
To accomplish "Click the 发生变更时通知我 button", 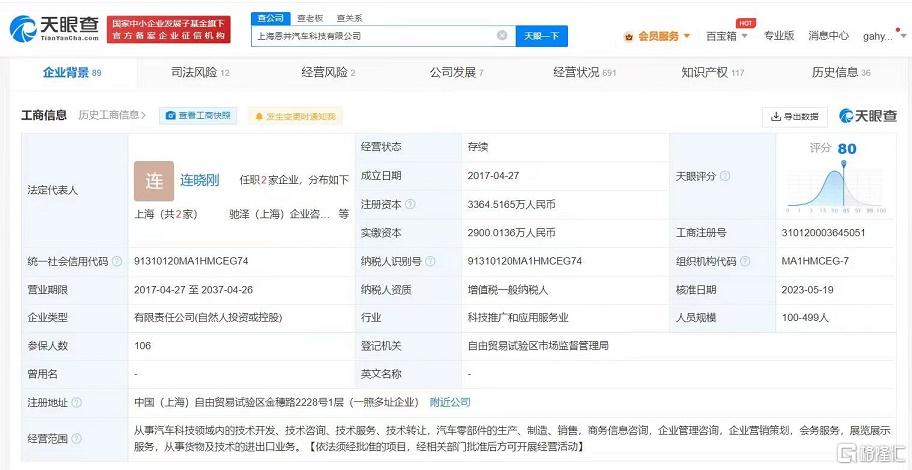I will [x=295, y=116].
